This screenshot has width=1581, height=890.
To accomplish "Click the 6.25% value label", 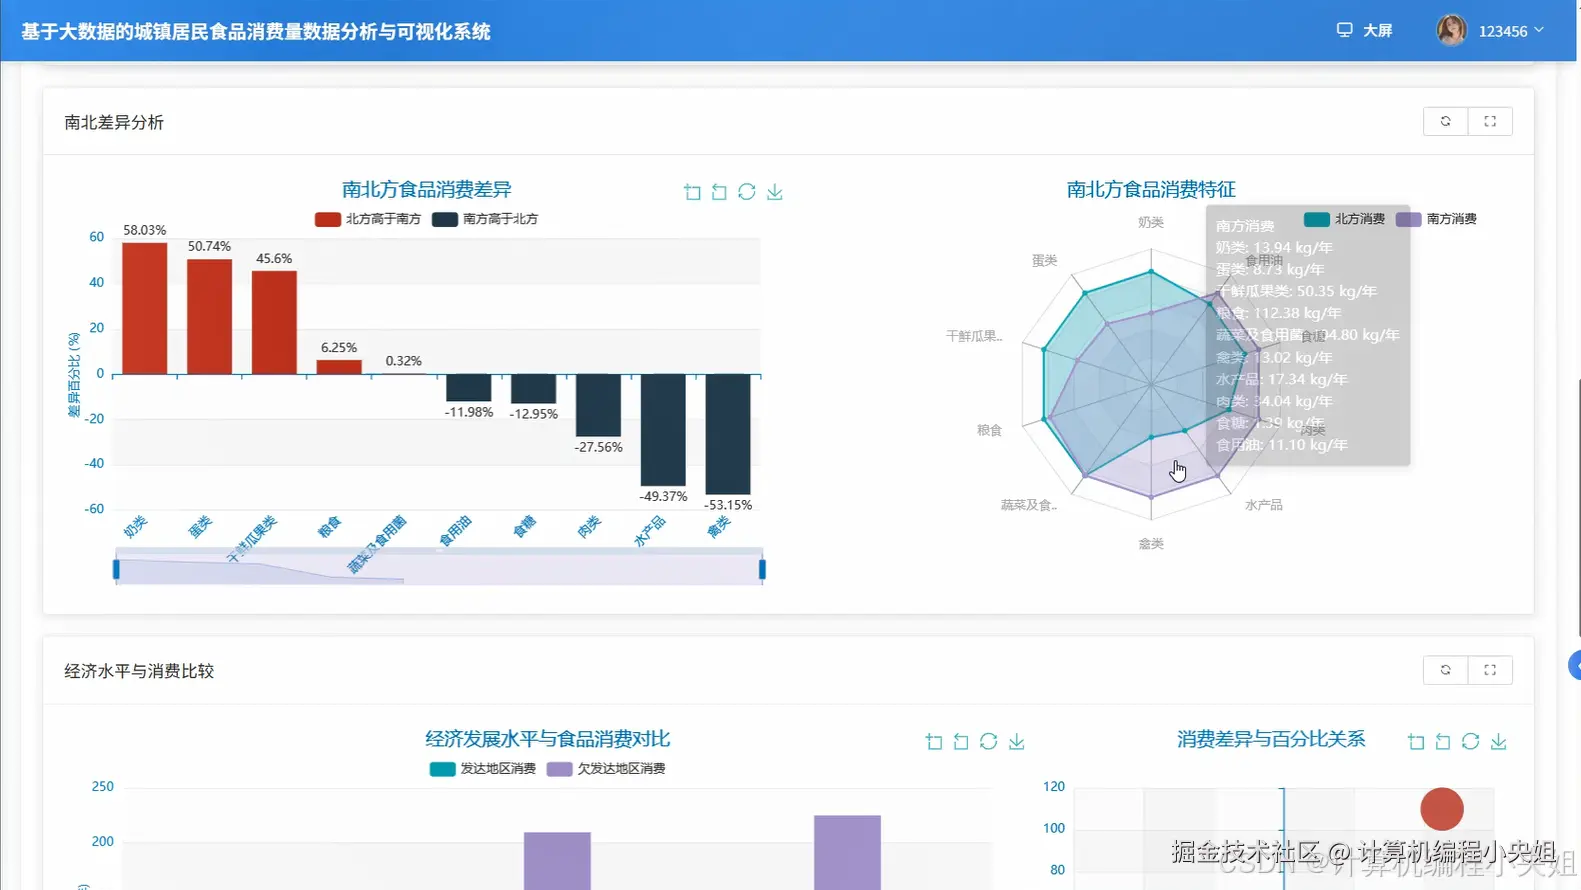I will [x=339, y=348].
